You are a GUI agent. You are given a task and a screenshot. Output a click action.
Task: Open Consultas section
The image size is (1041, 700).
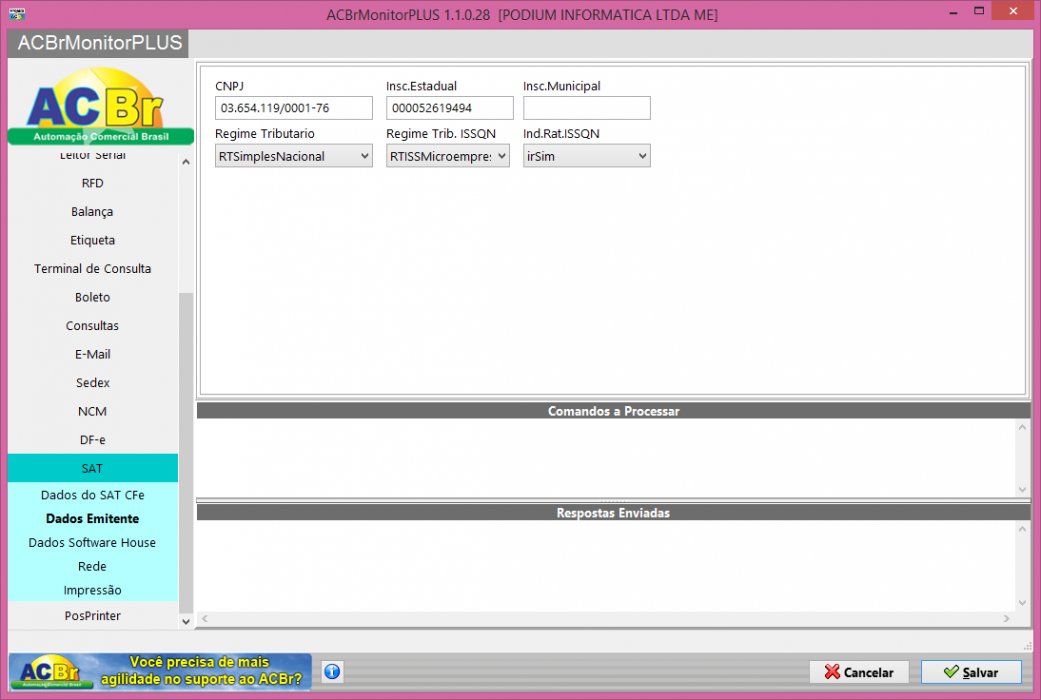click(92, 326)
